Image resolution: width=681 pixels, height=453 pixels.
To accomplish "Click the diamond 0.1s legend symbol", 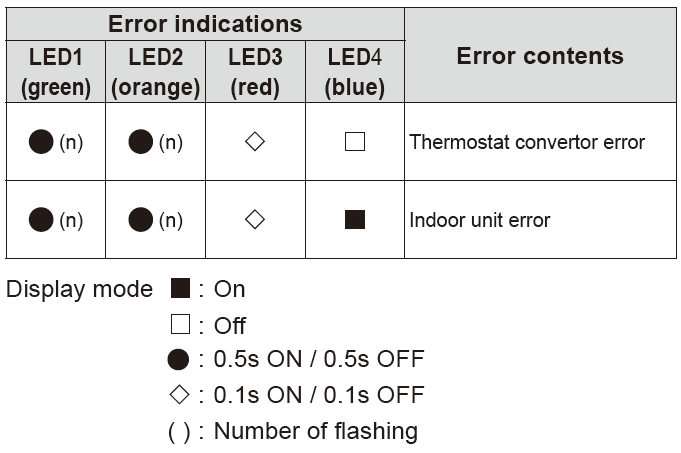I will [x=179, y=395].
